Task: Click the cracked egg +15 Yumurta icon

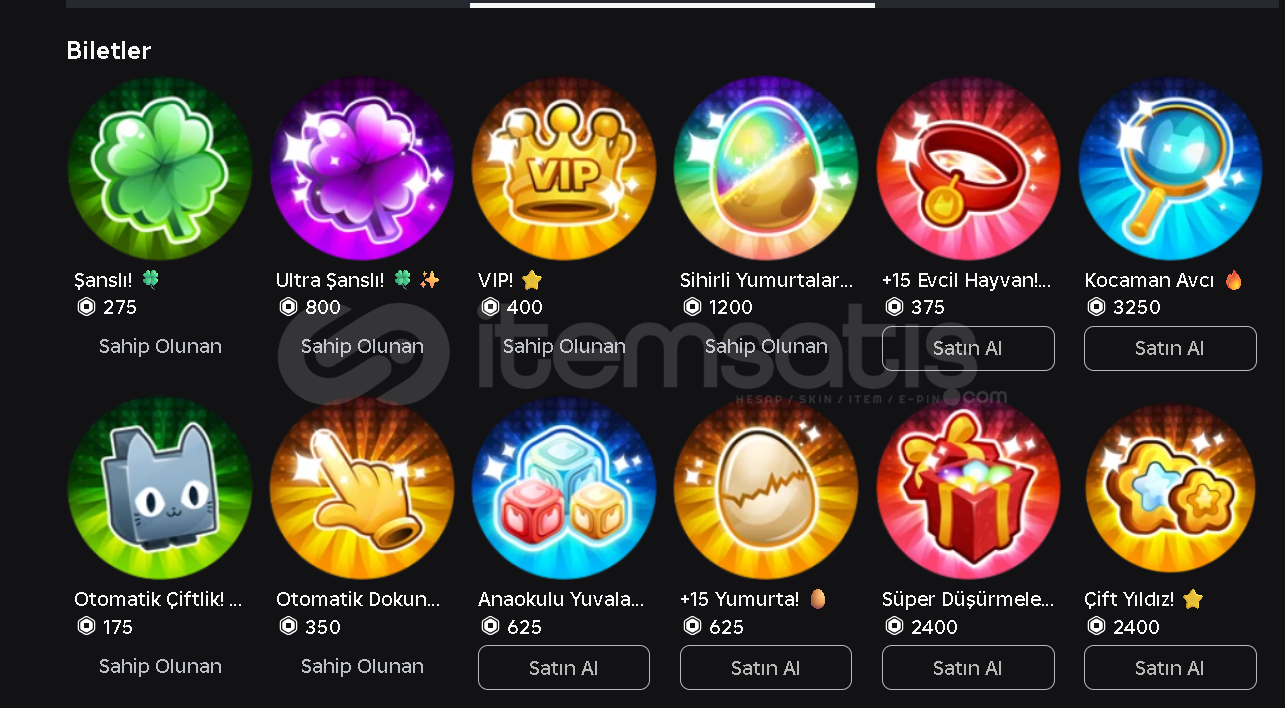Action: [x=766, y=488]
